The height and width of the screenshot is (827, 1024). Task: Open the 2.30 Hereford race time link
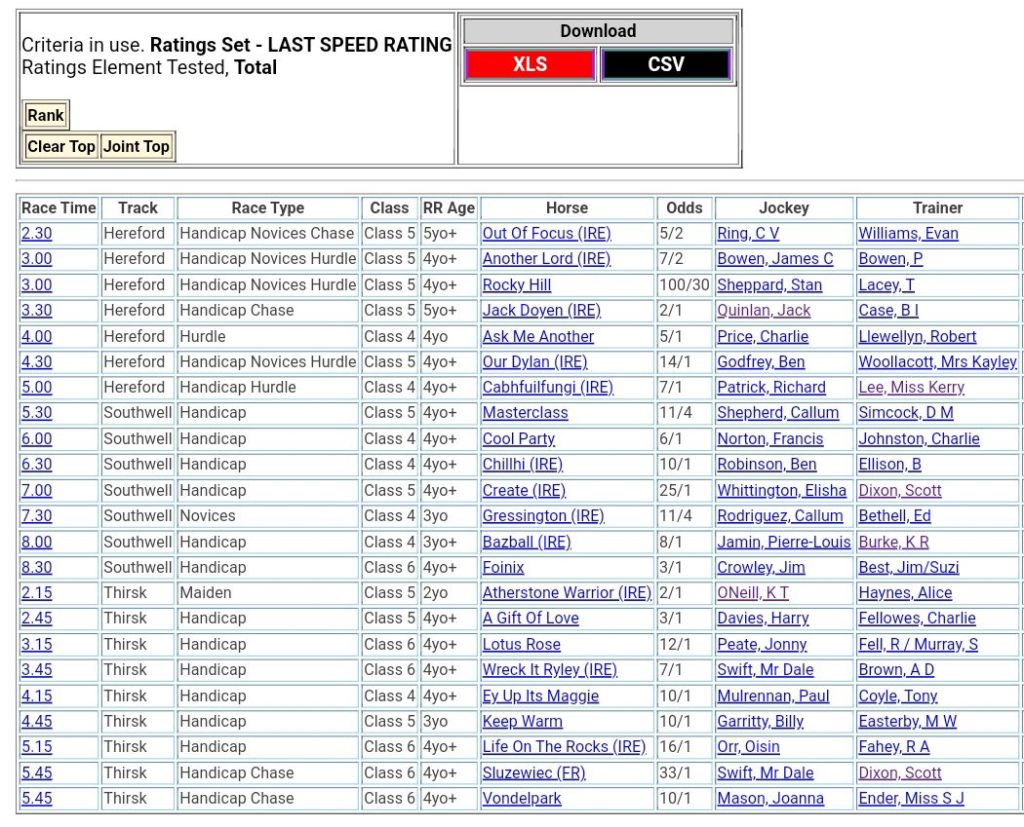tap(37, 233)
